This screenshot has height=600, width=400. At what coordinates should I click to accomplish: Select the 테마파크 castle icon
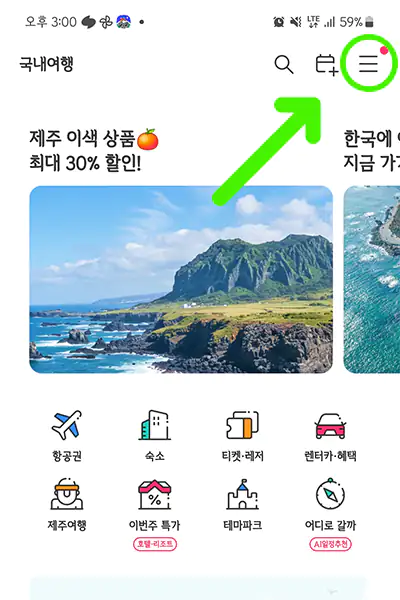point(242,494)
